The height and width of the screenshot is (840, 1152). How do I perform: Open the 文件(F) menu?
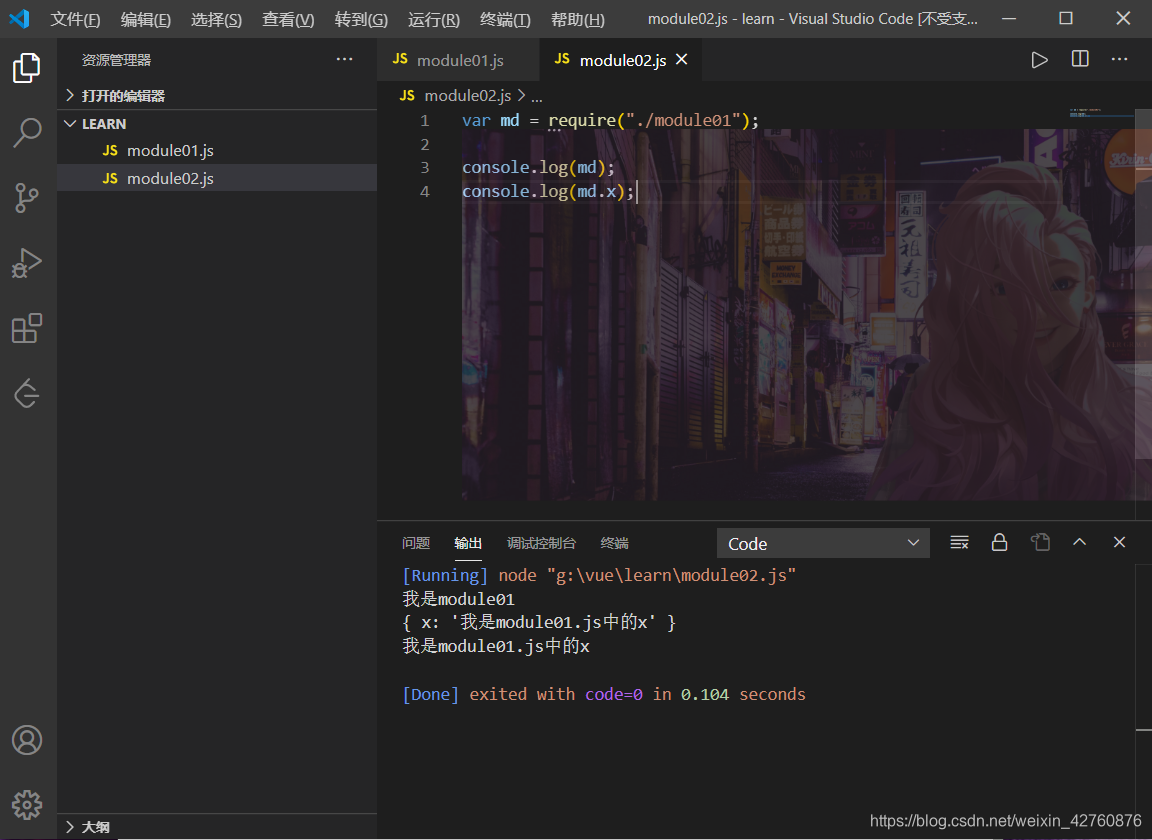click(75, 19)
